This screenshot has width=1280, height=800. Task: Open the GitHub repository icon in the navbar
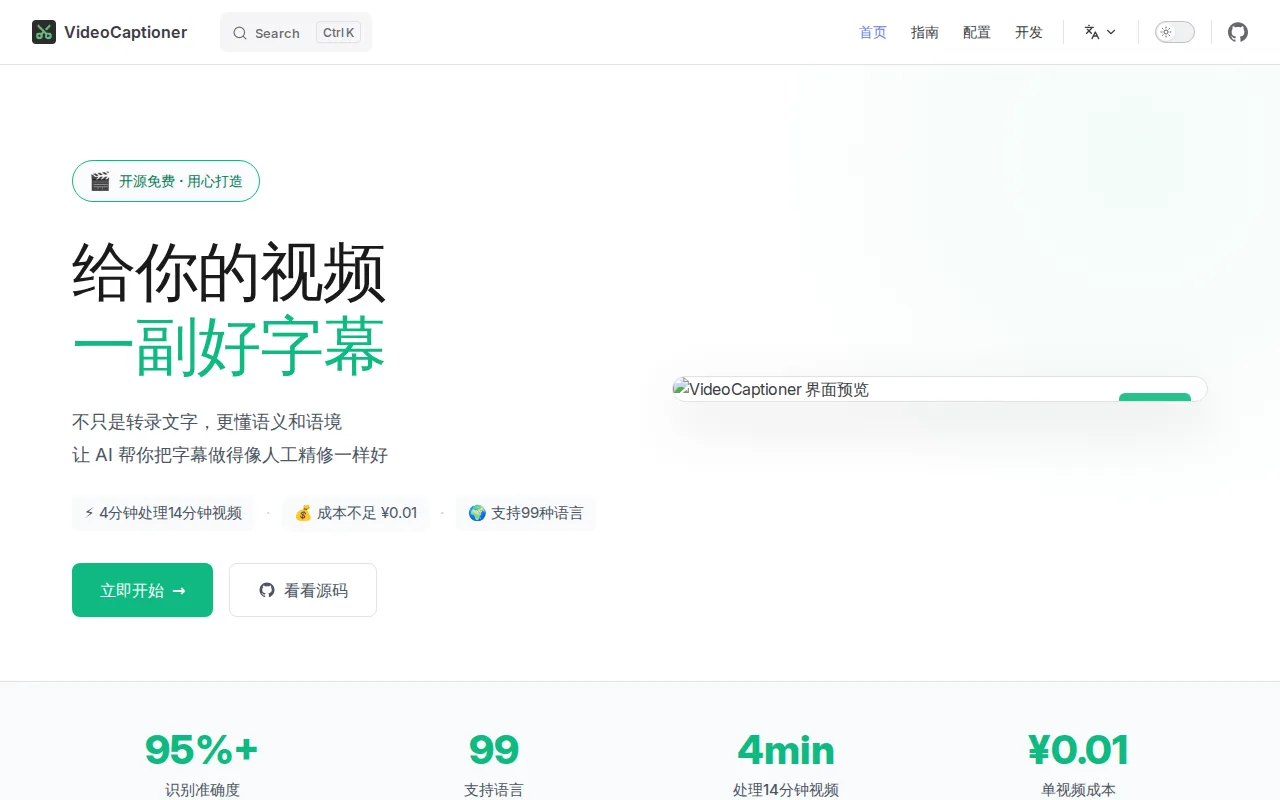(1238, 32)
